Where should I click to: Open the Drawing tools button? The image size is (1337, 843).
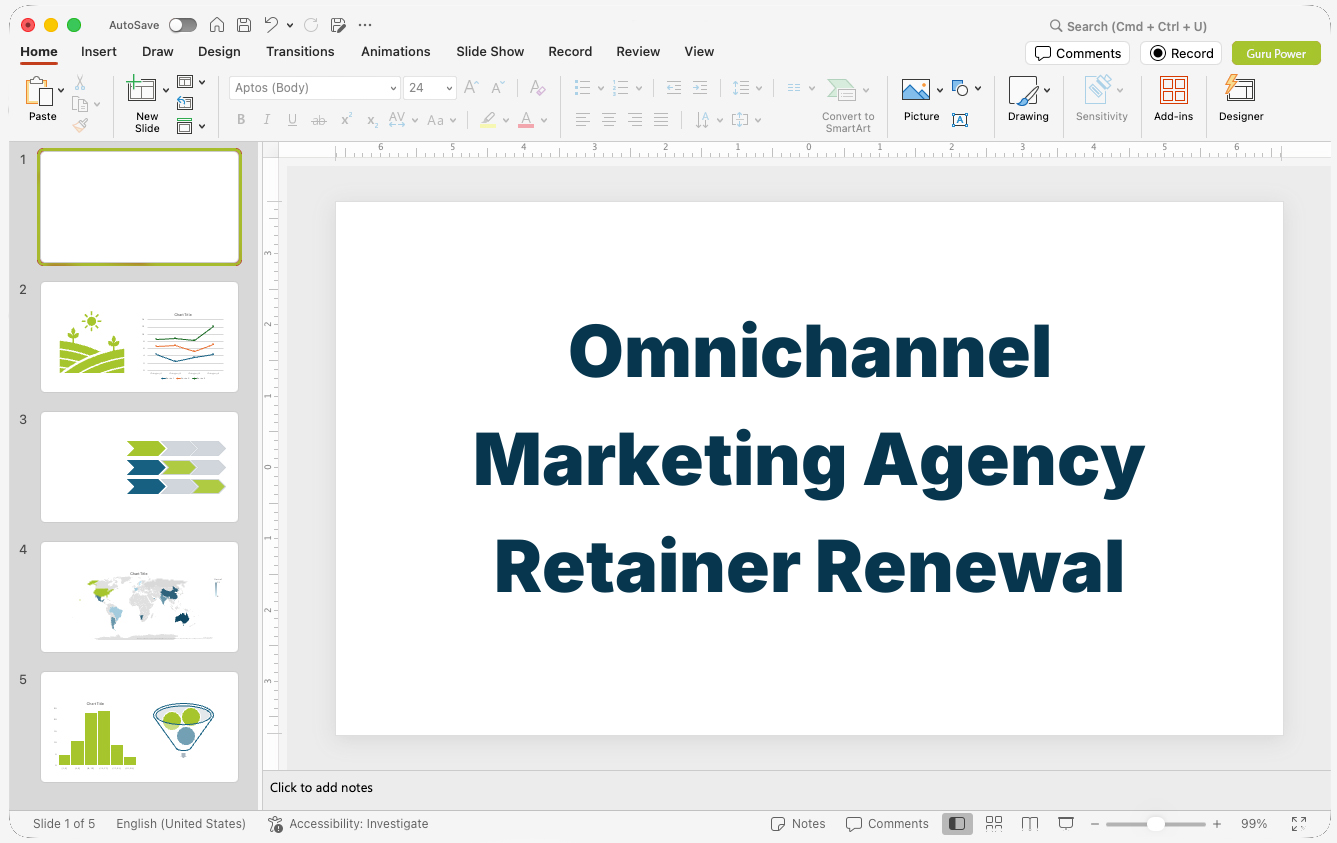tap(1029, 100)
